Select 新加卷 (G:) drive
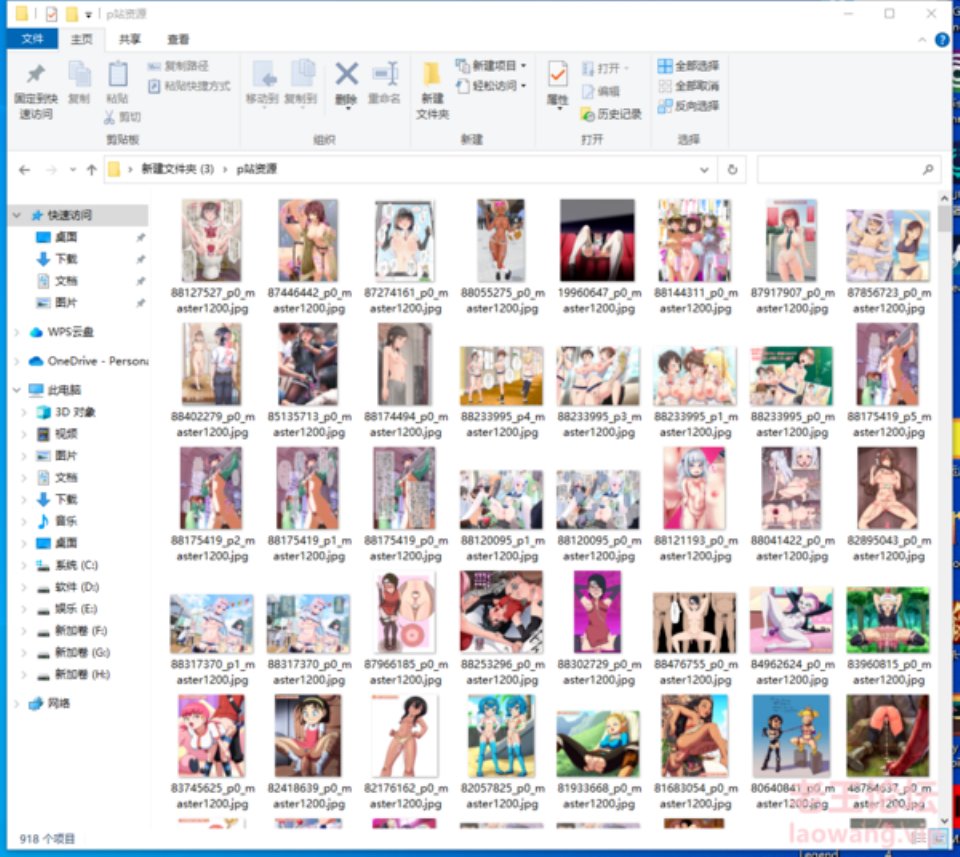 coord(73,653)
